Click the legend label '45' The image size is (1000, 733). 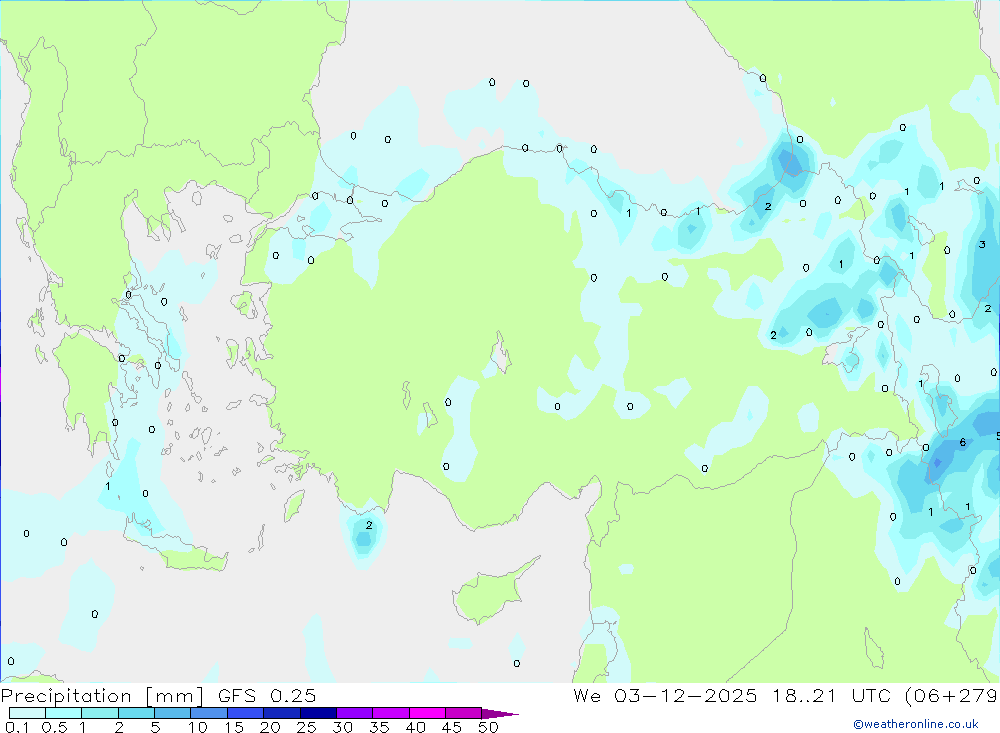452,727
